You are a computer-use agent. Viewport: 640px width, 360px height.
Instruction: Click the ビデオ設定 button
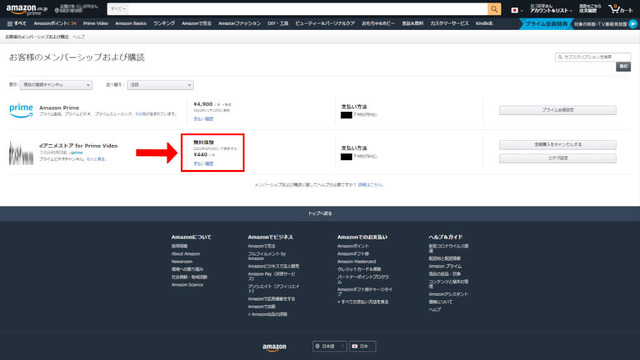pyautogui.click(x=558, y=158)
